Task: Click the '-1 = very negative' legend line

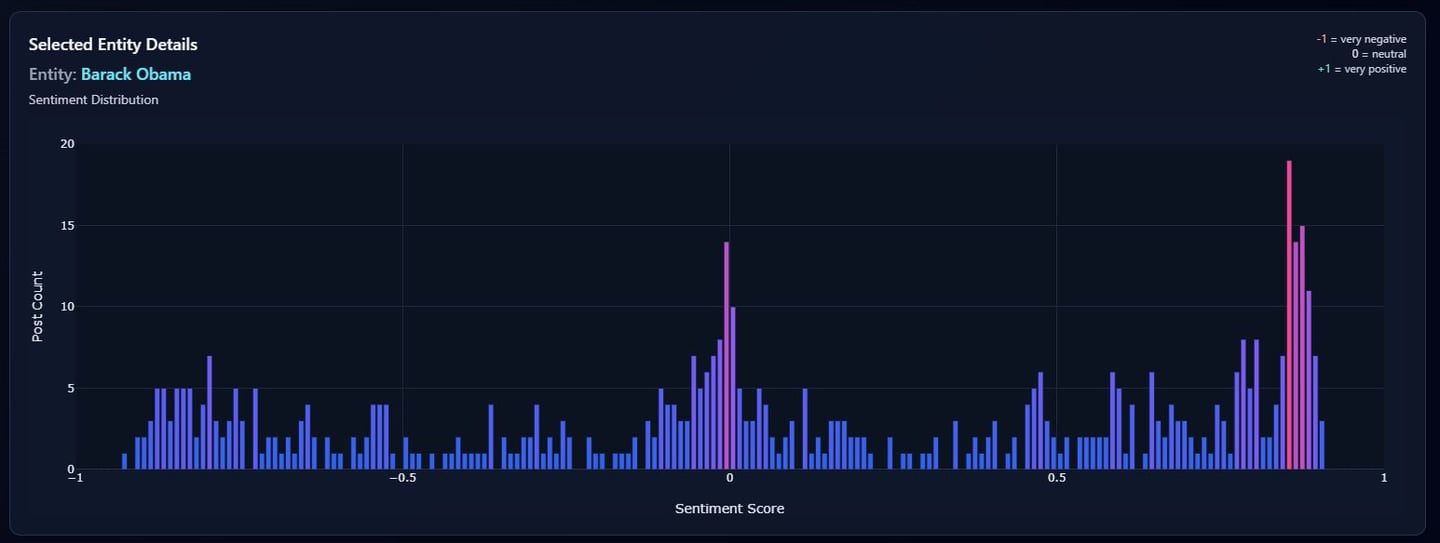Action: tap(1361, 39)
